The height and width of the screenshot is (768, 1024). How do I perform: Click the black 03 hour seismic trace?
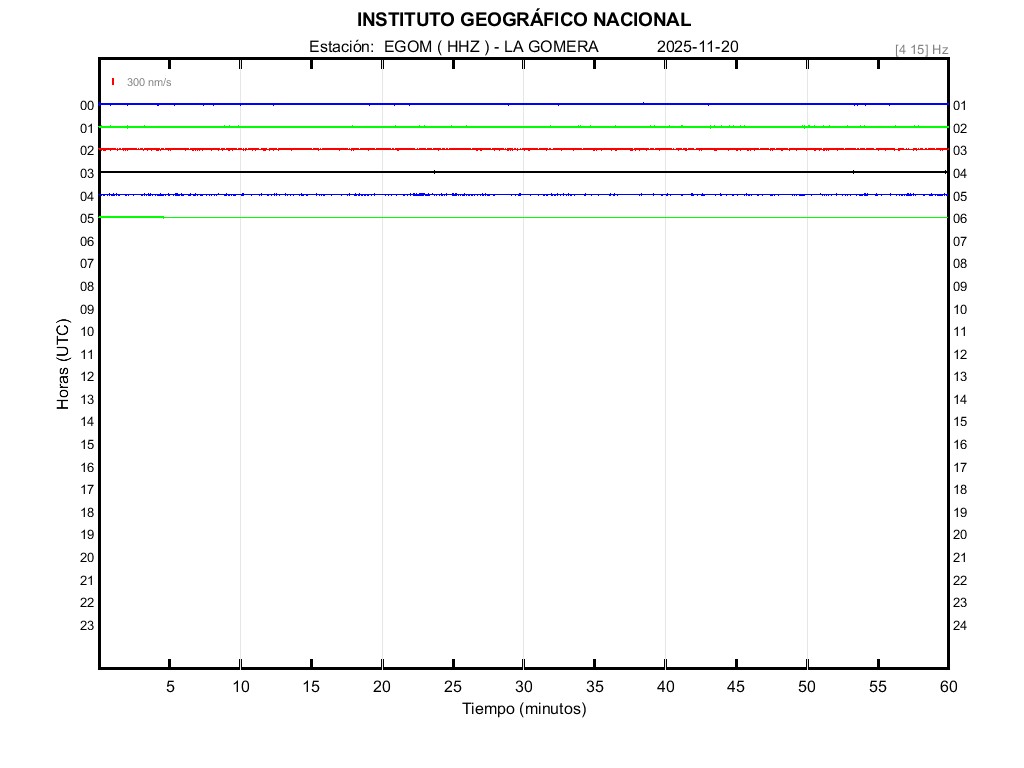pyautogui.click(x=520, y=172)
